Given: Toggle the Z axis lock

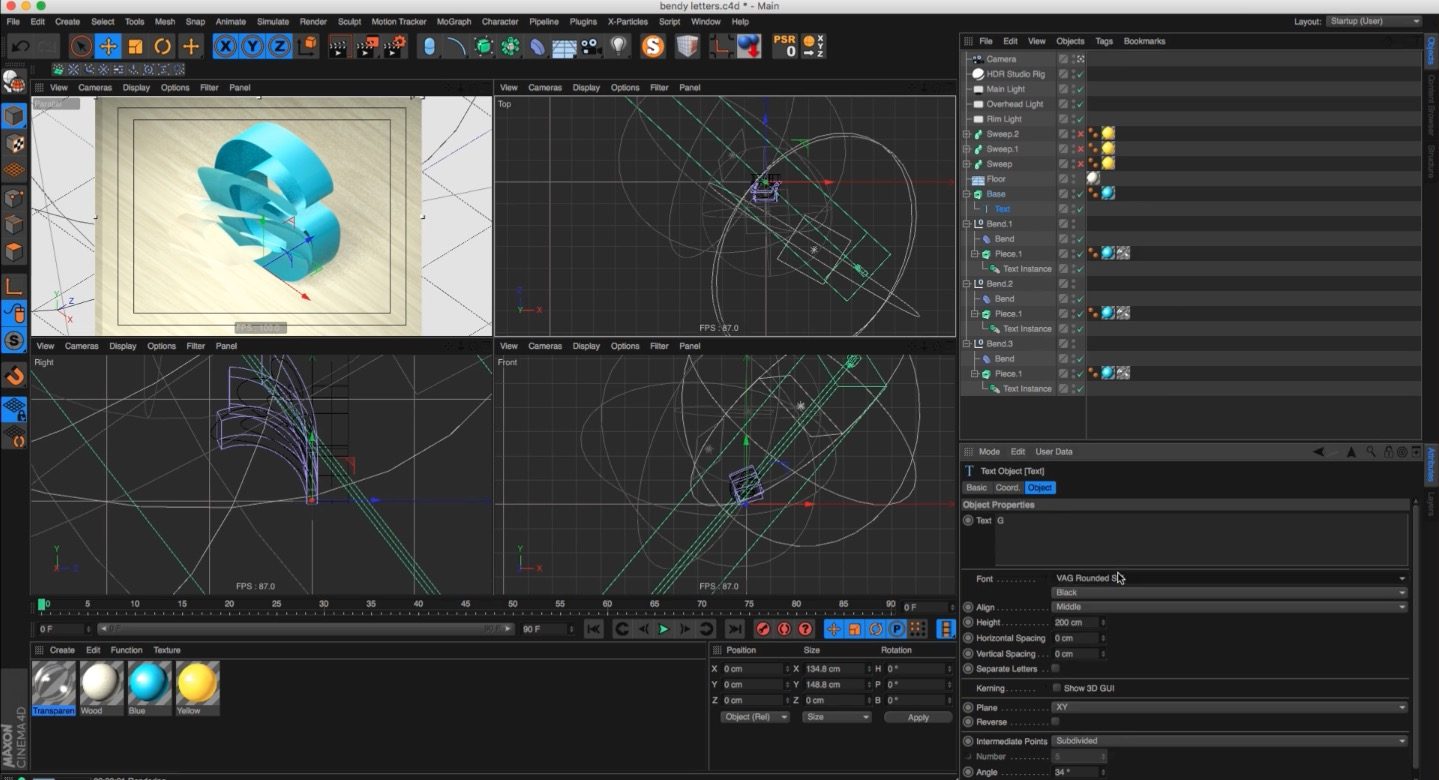Looking at the screenshot, I should tap(280, 46).
